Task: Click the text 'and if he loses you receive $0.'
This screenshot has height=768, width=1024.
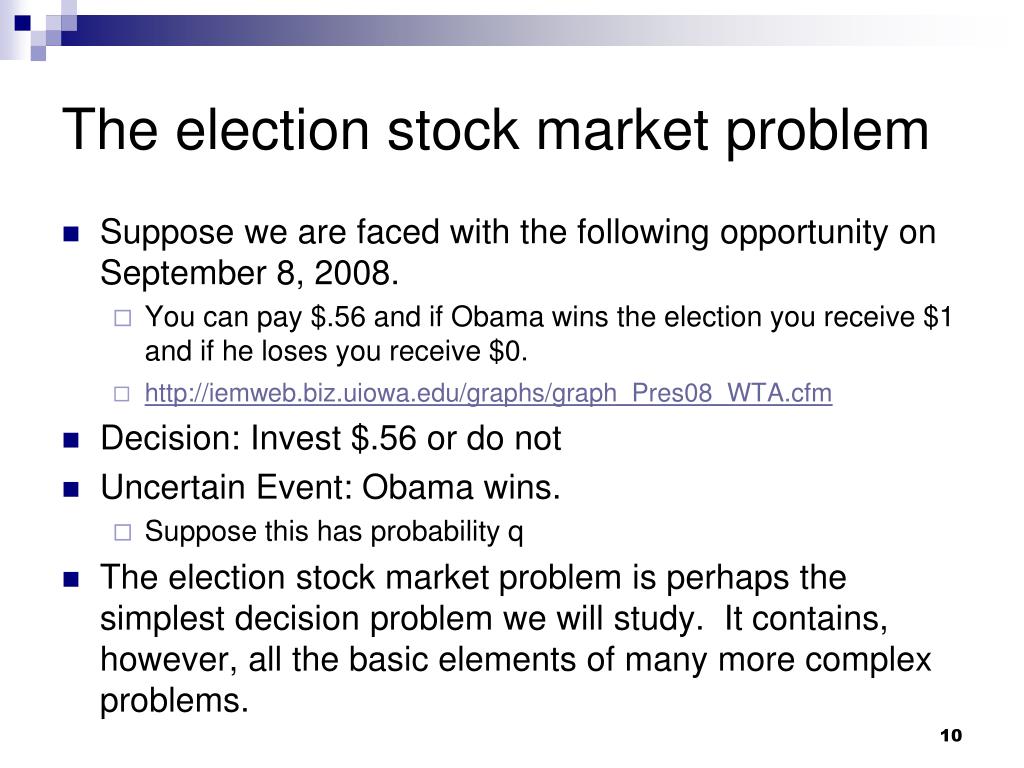Action: [336, 351]
